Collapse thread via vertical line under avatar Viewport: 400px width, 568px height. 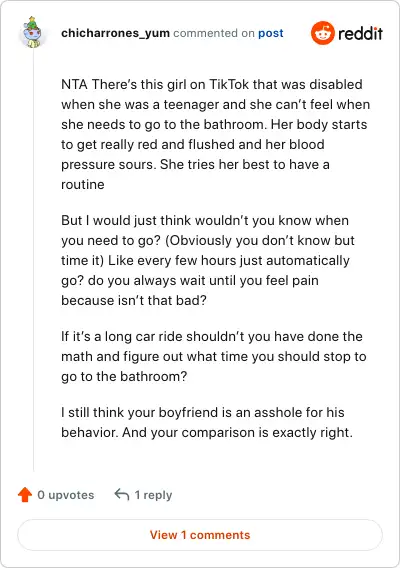tap(33, 259)
